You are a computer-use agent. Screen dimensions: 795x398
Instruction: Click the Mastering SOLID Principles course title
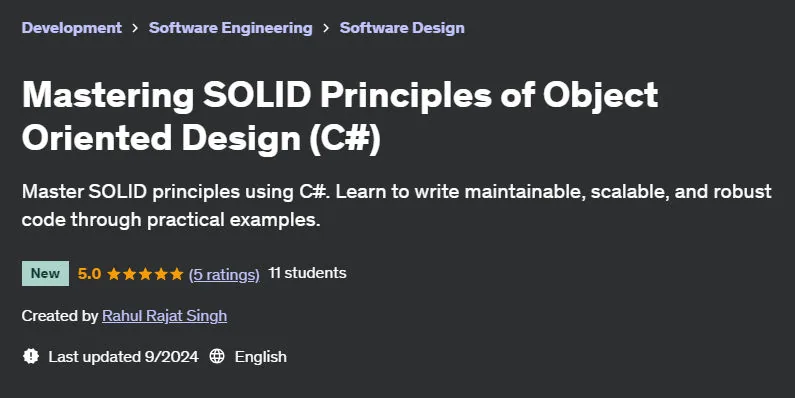point(340,116)
